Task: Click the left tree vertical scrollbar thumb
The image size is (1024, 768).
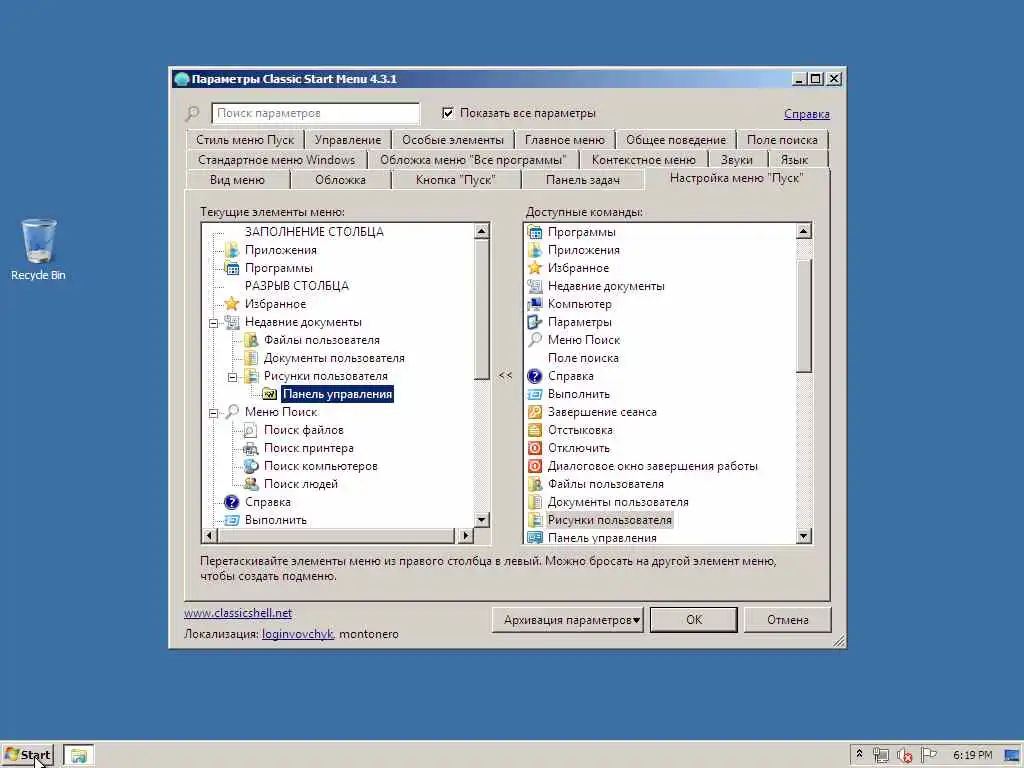Action: click(x=482, y=310)
